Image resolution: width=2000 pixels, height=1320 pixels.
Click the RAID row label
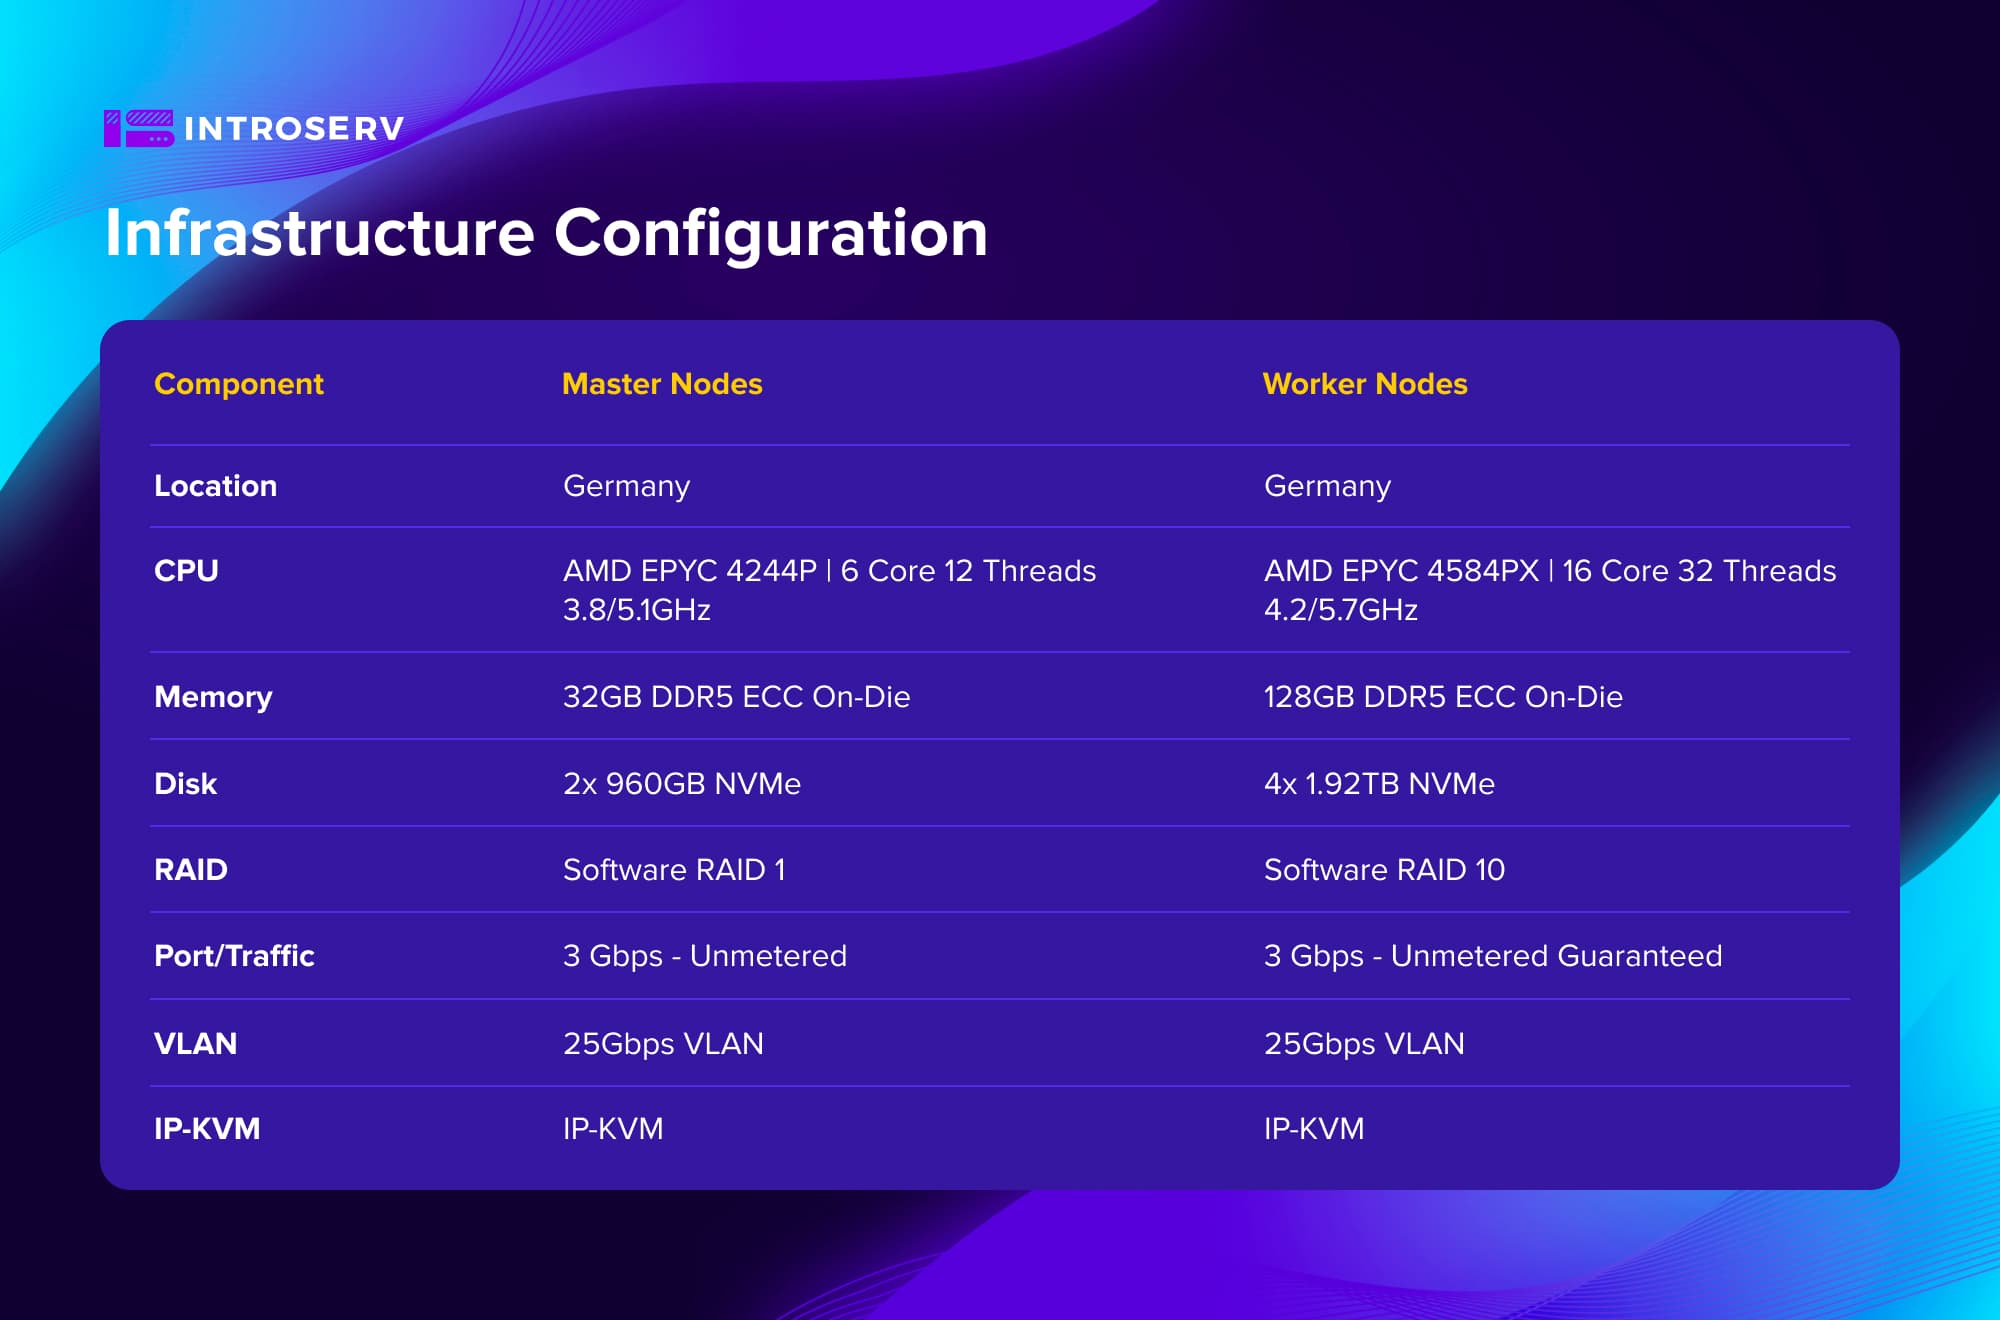190,870
